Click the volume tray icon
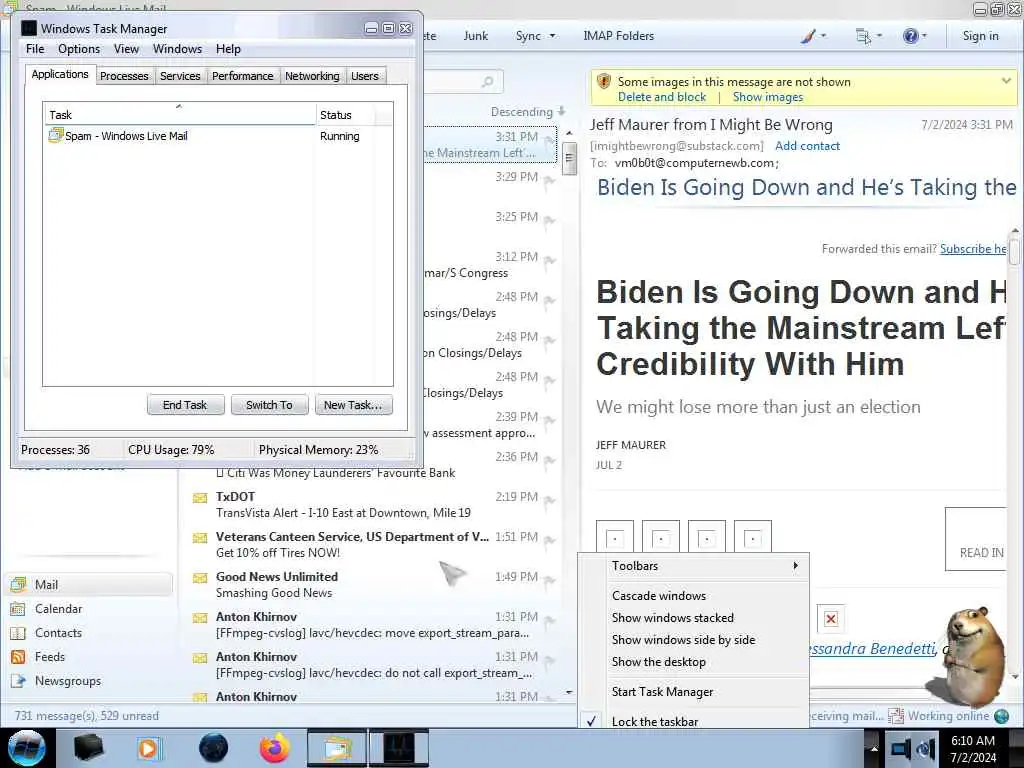 coord(926,748)
